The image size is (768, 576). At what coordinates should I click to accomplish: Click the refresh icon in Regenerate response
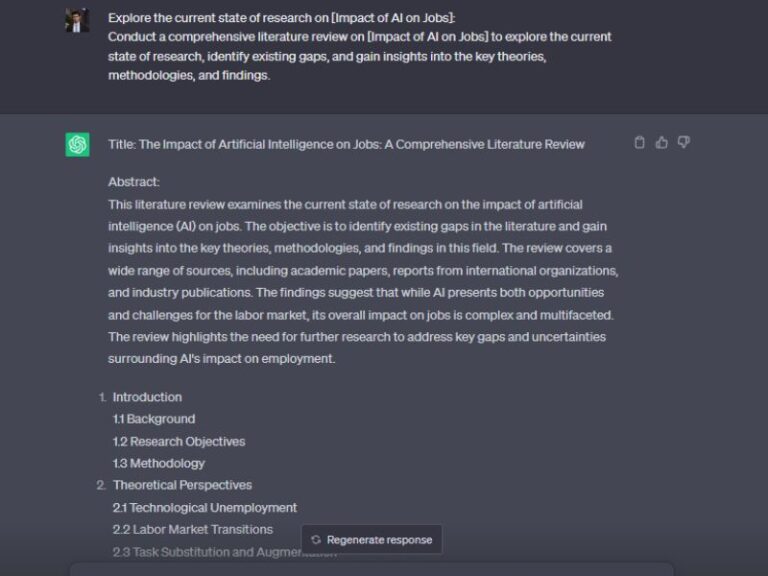pos(316,540)
